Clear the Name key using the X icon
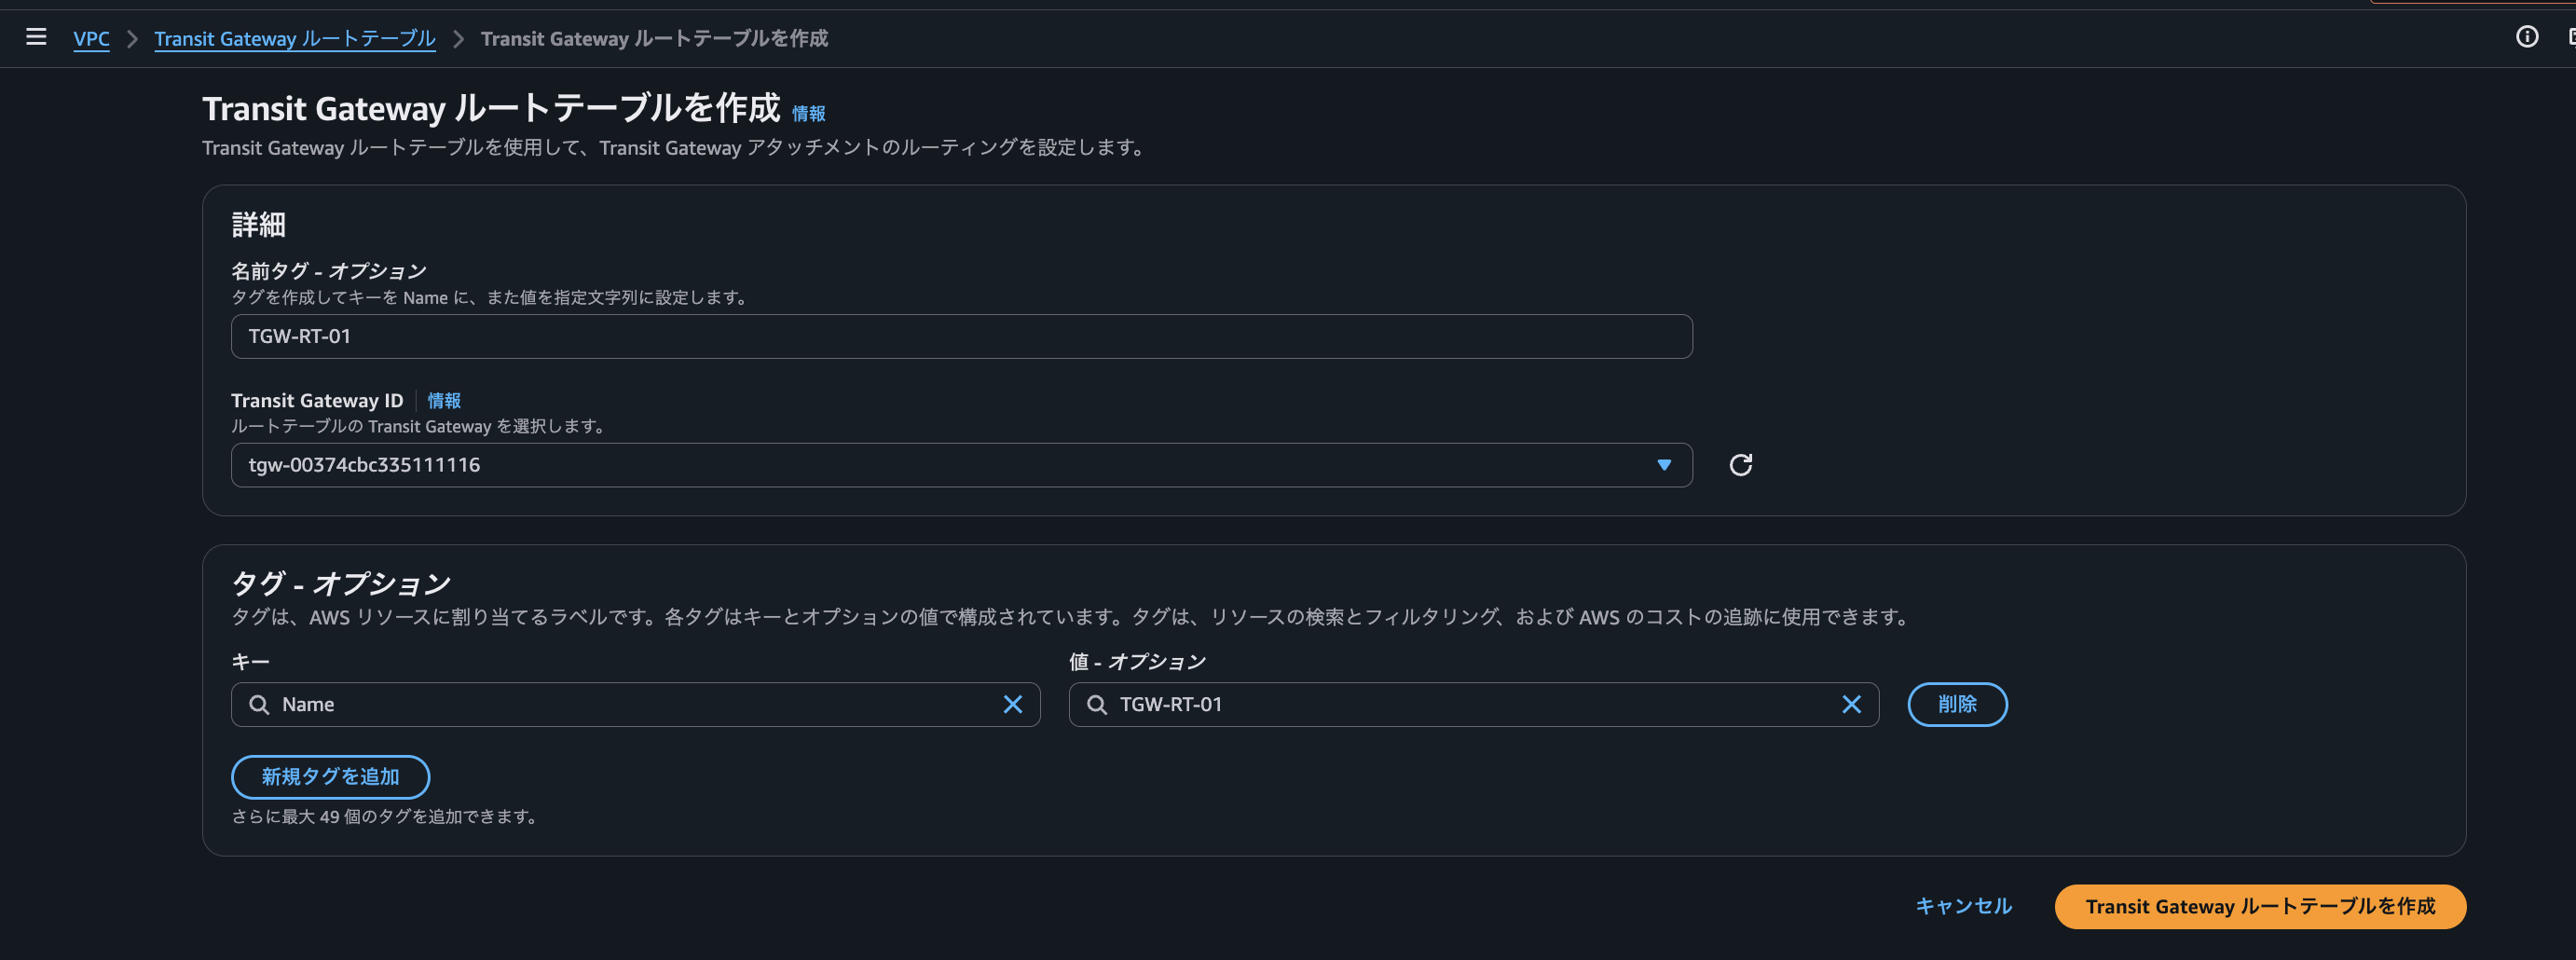The image size is (2576, 960). click(1013, 704)
